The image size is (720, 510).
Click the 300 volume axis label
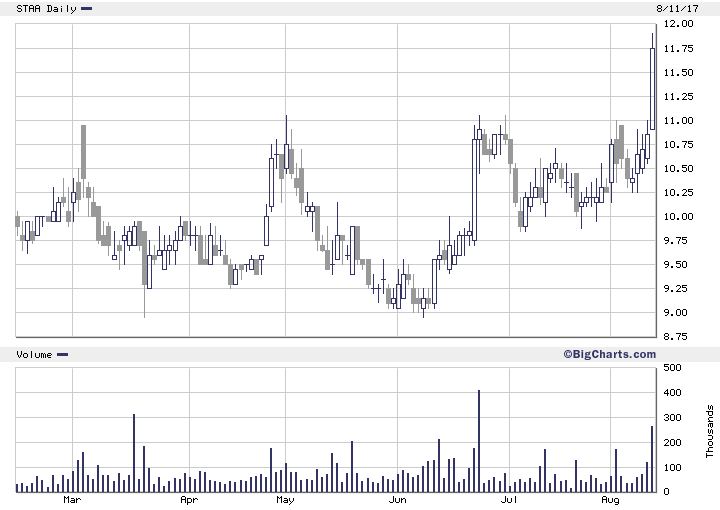coord(673,418)
